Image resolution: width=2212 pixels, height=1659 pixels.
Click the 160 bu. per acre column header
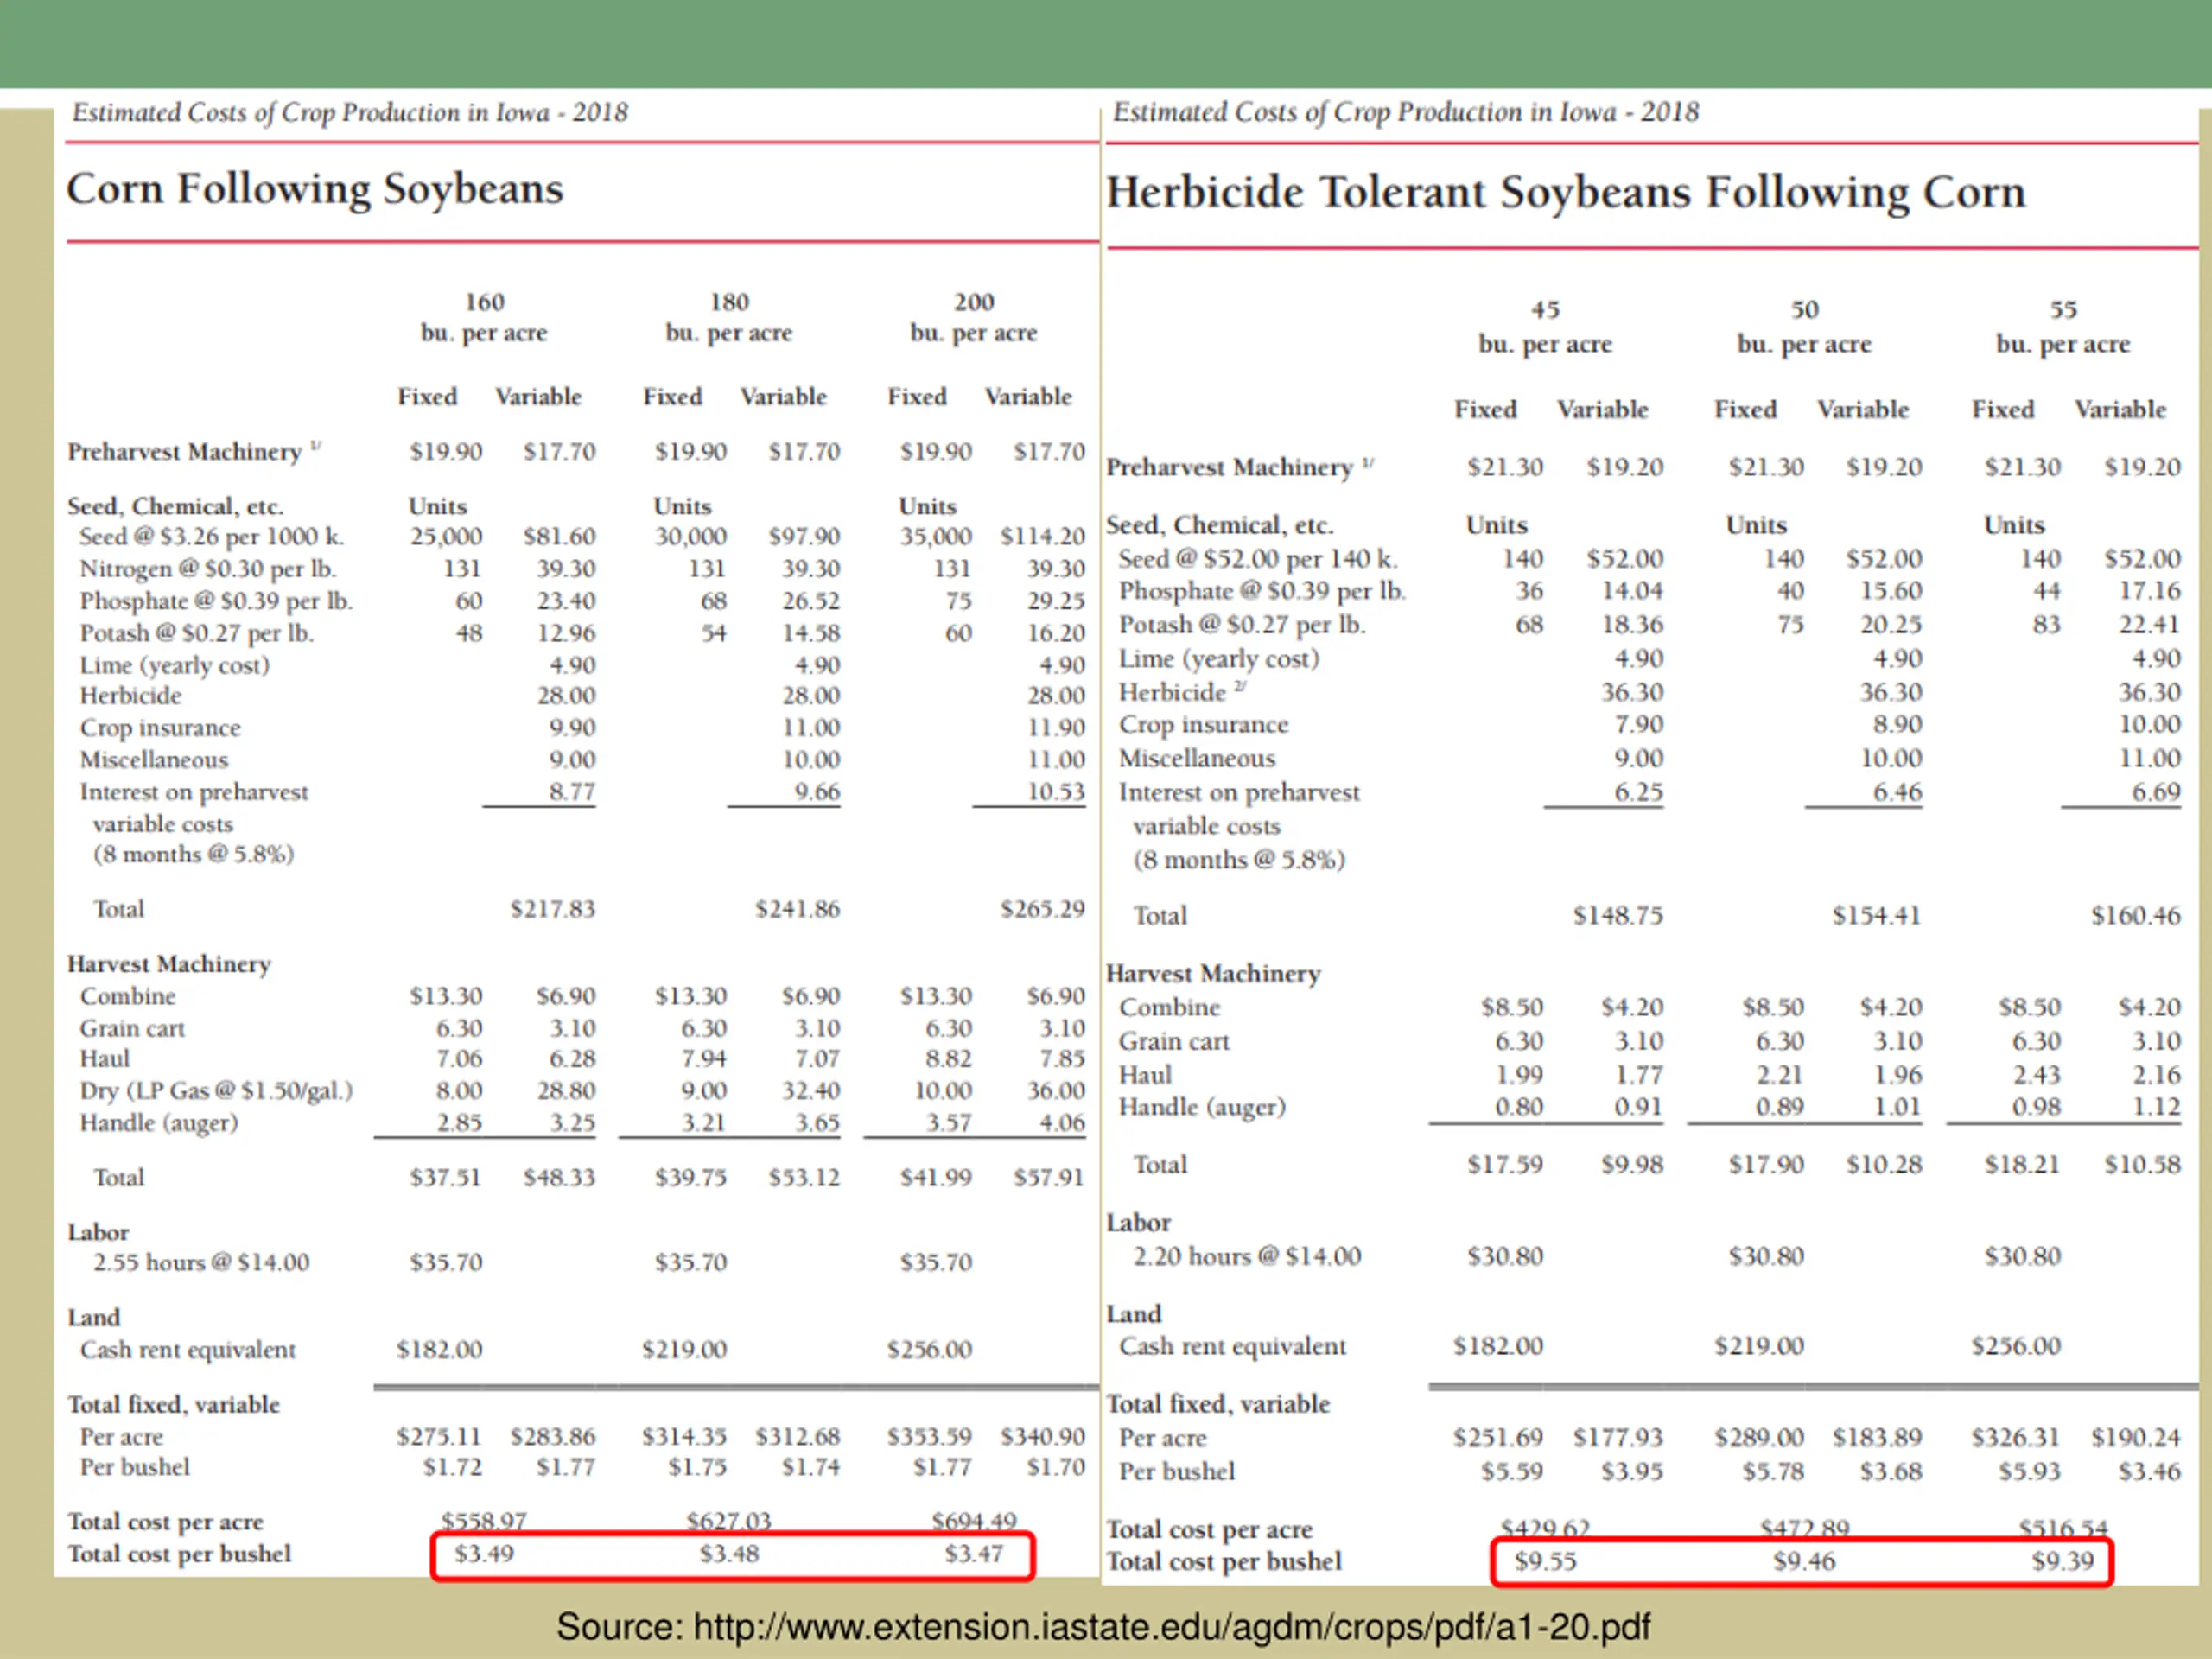pos(484,317)
